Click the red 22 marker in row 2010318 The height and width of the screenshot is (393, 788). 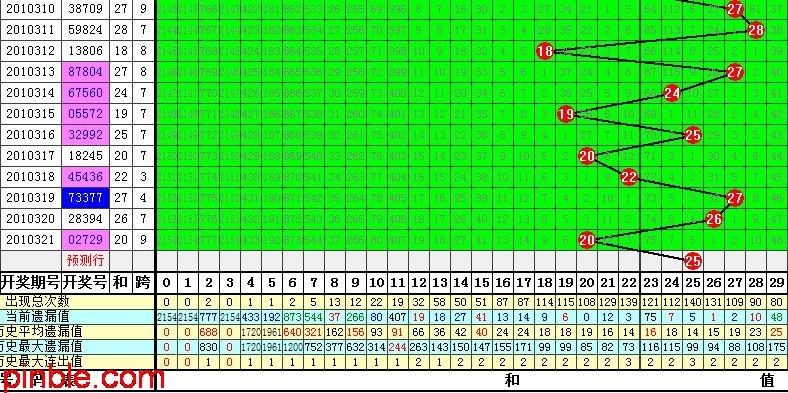click(x=629, y=177)
